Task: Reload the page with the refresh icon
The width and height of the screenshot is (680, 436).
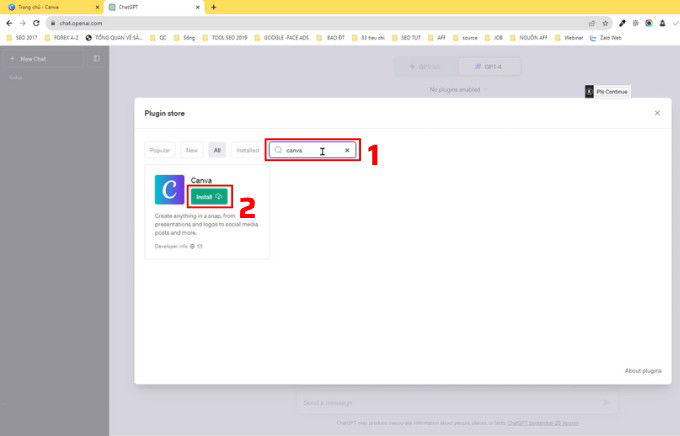Action: (x=36, y=23)
